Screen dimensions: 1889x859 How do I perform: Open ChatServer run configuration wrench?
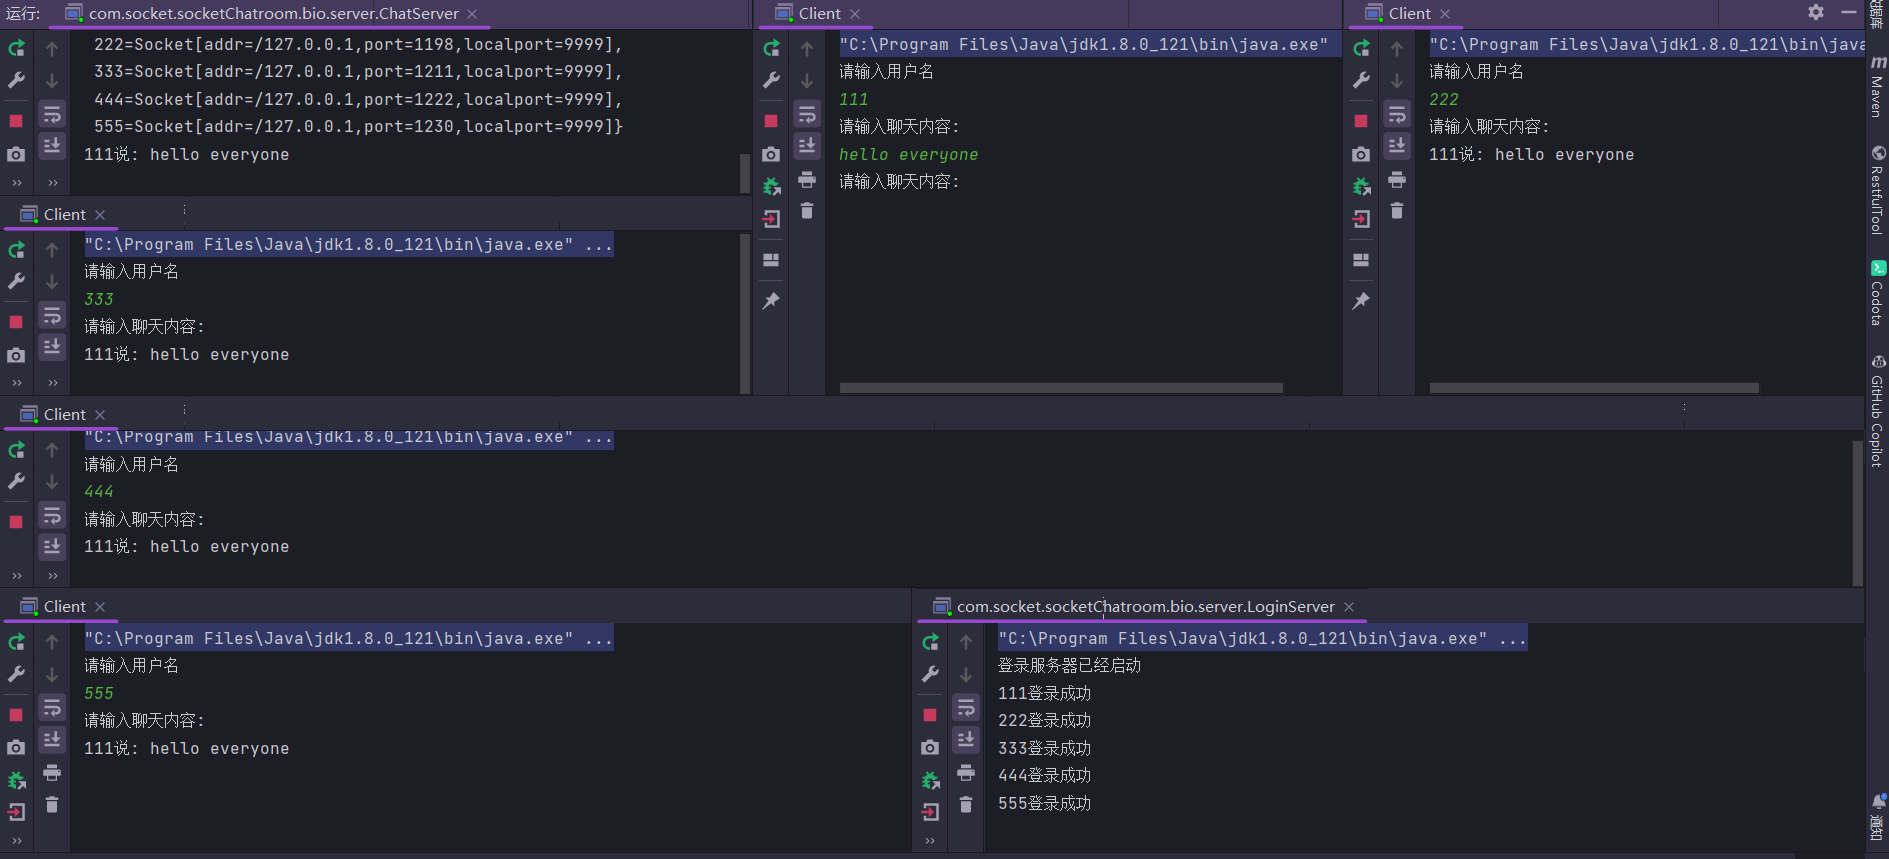tap(16, 80)
